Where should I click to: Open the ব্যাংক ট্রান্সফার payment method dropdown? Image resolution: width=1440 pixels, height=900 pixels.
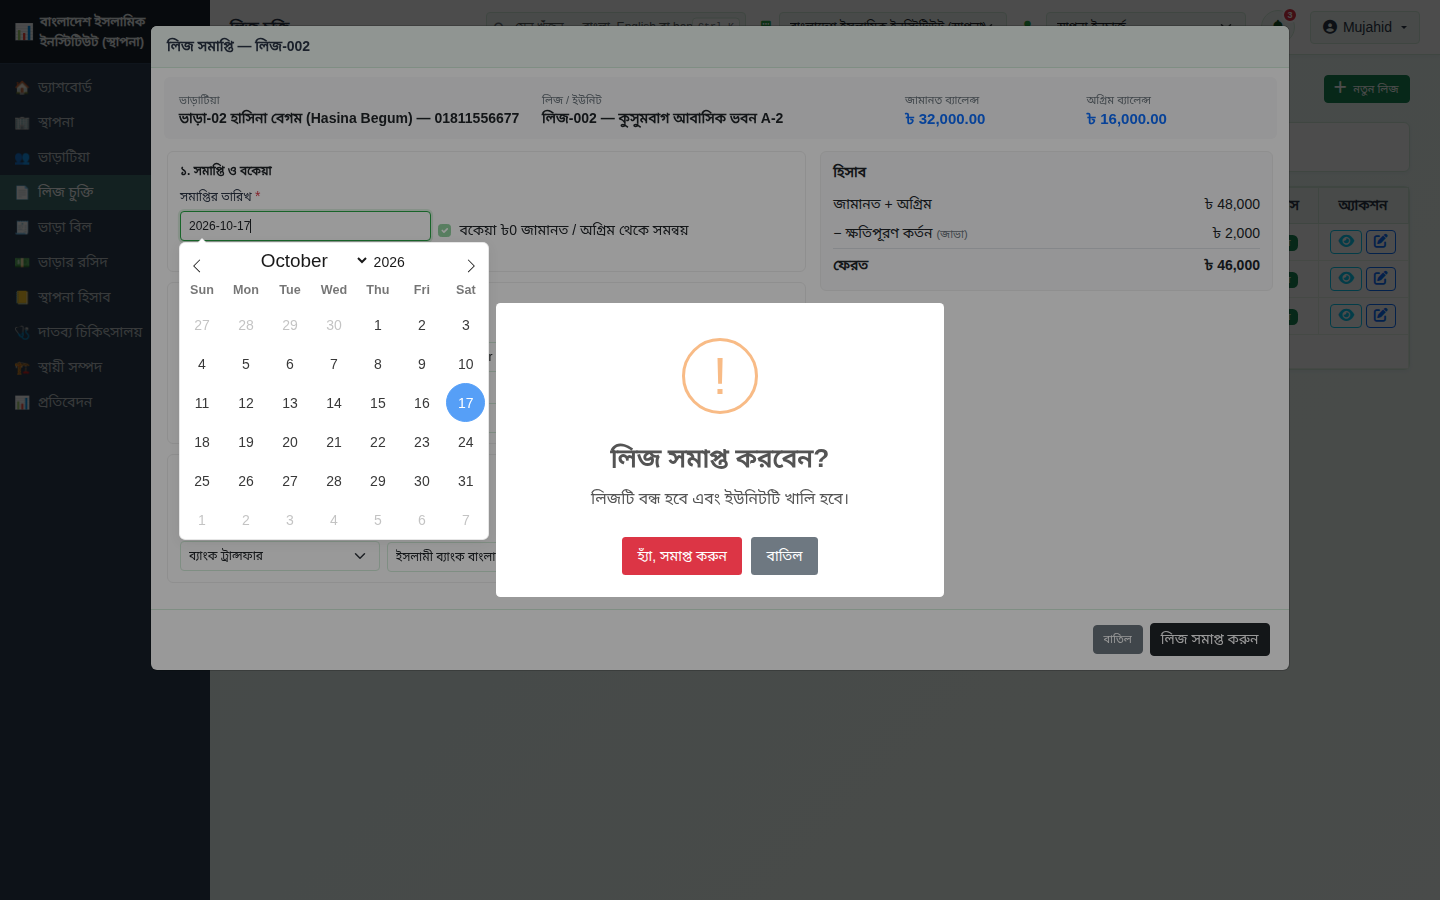click(x=280, y=556)
